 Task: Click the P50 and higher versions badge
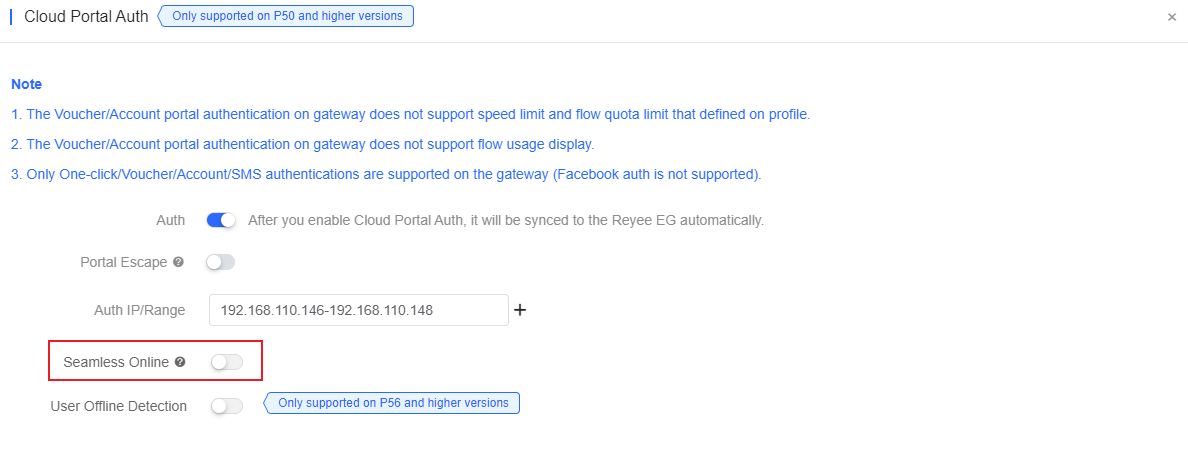tap(286, 16)
